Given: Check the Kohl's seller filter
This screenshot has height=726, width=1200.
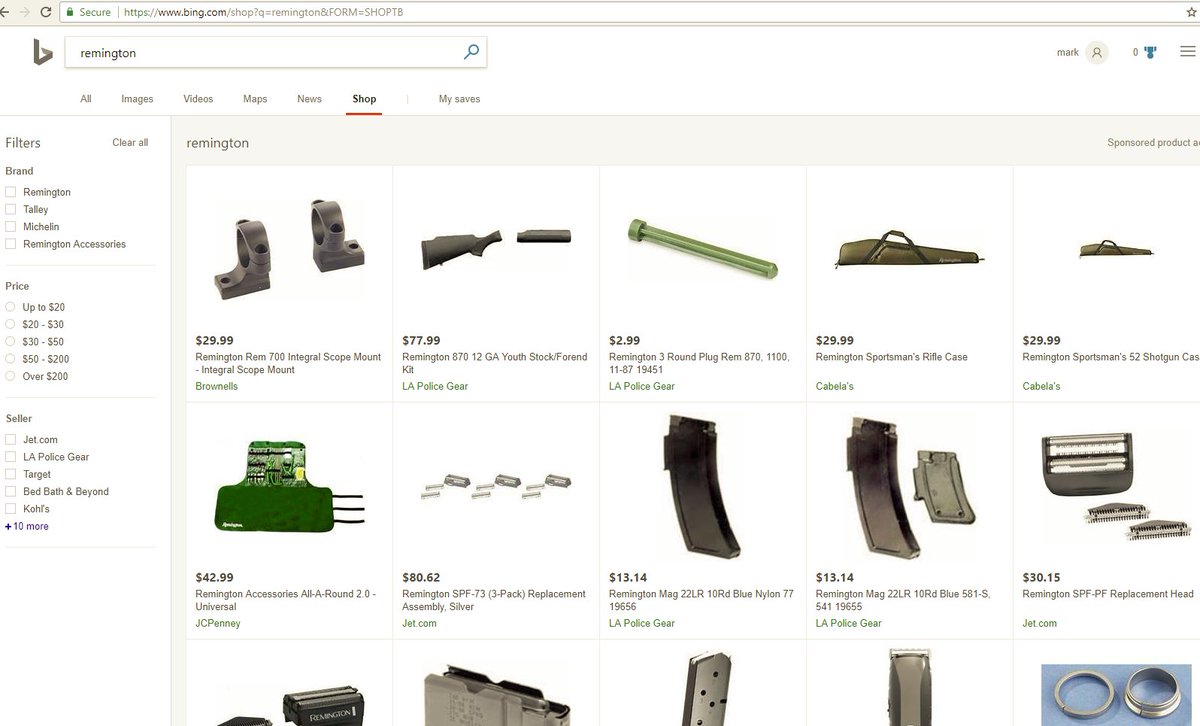Looking at the screenshot, I should (x=10, y=509).
